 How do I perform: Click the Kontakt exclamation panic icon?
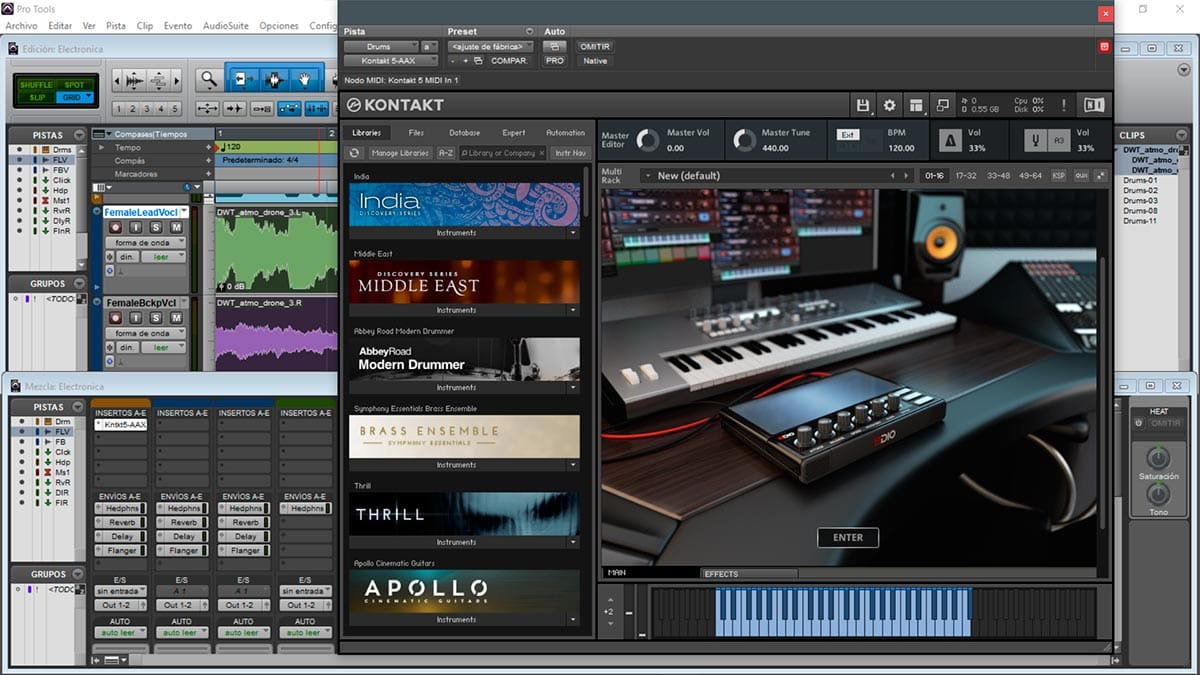pos(1063,105)
